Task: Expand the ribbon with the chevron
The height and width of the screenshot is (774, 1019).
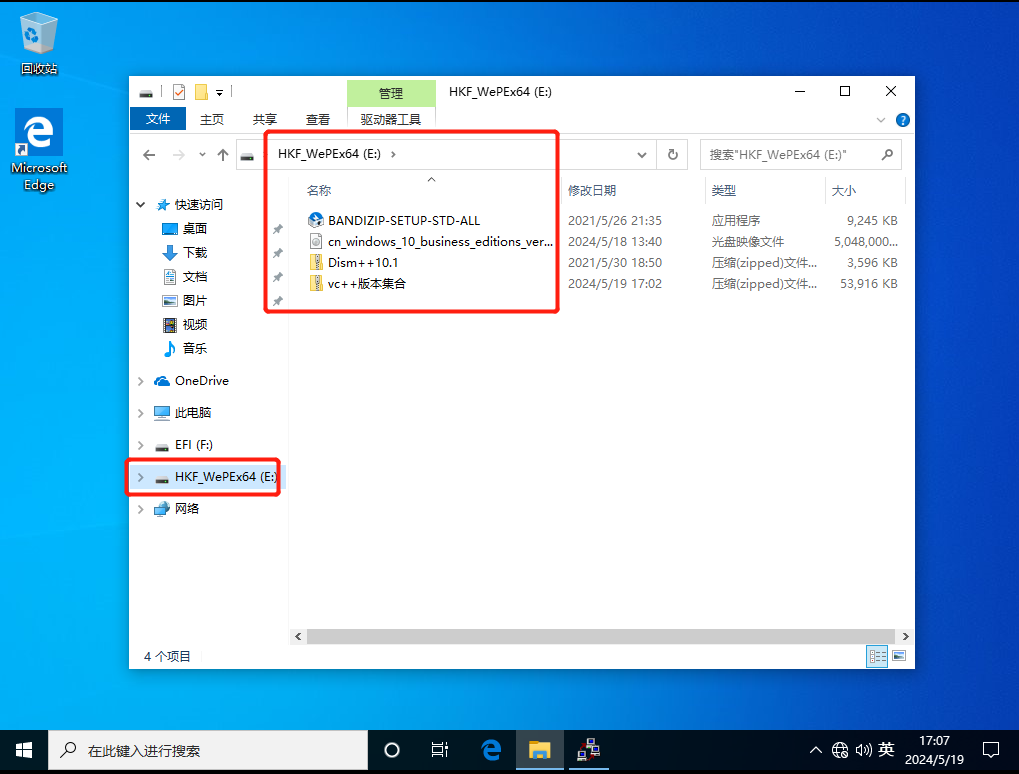Action: (x=881, y=120)
